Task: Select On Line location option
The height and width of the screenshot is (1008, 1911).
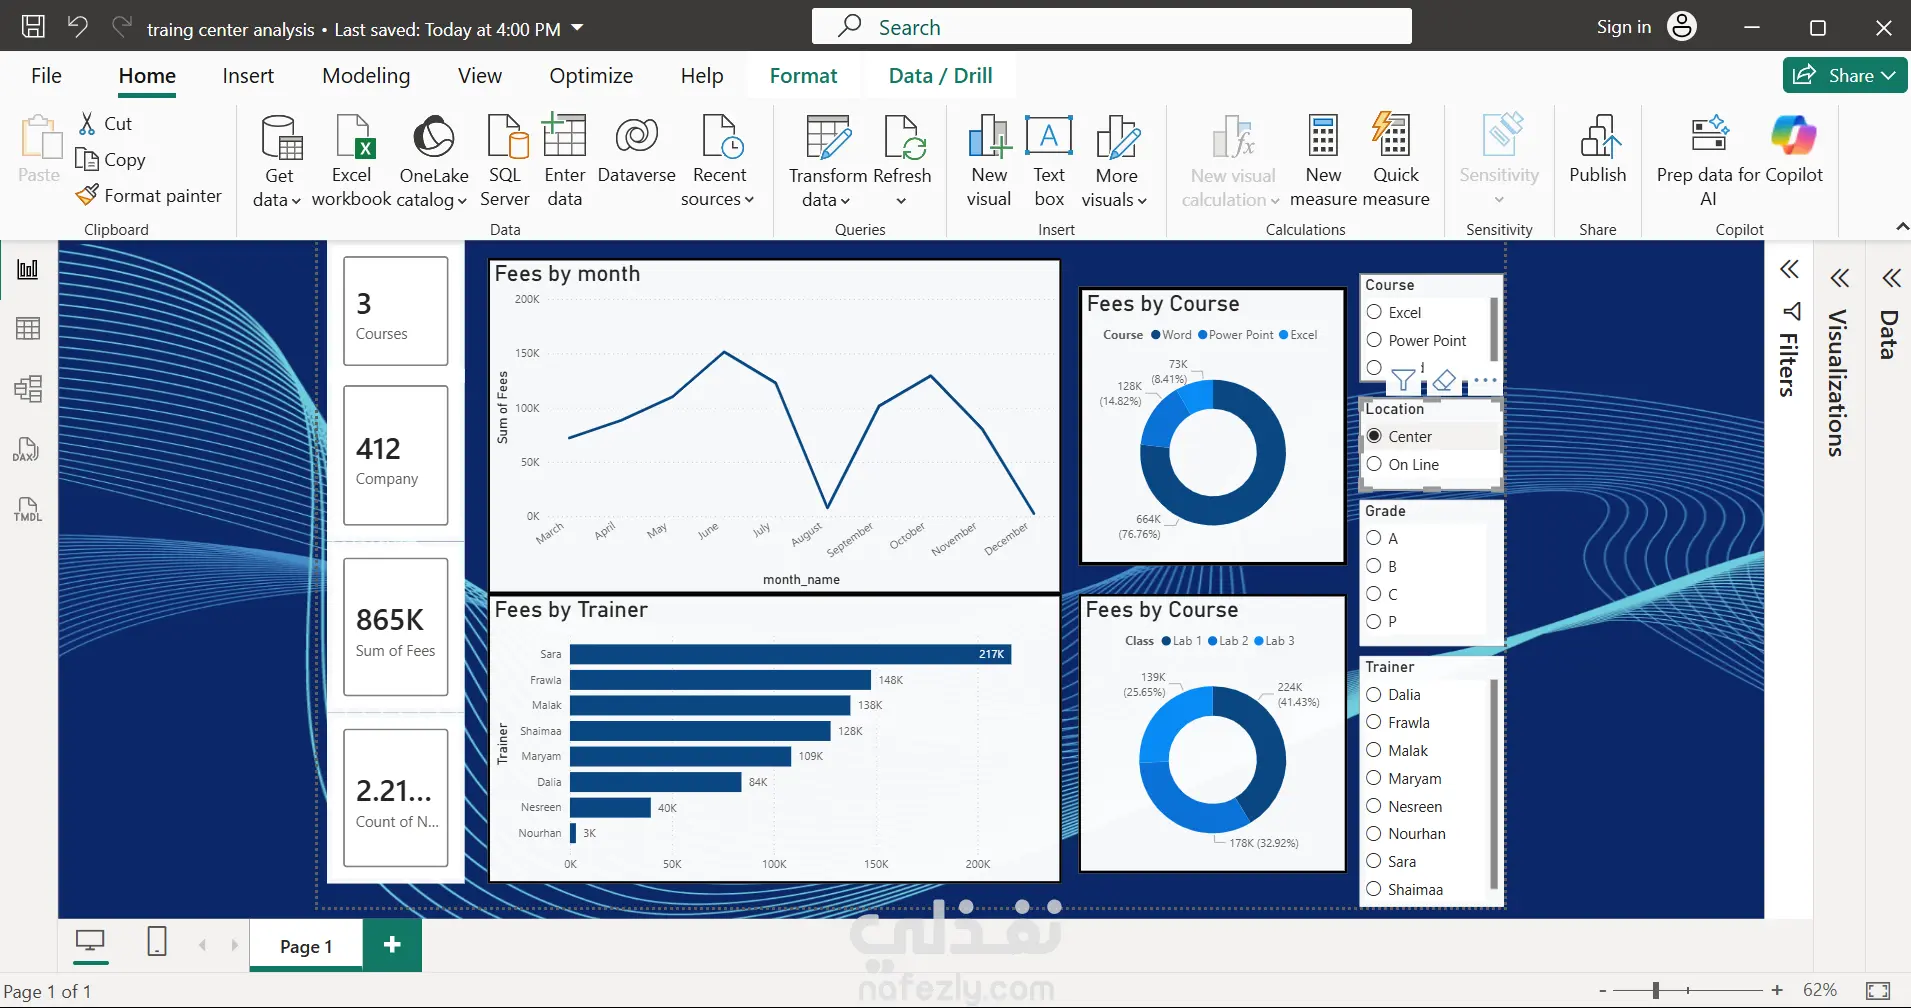Action: (x=1375, y=464)
